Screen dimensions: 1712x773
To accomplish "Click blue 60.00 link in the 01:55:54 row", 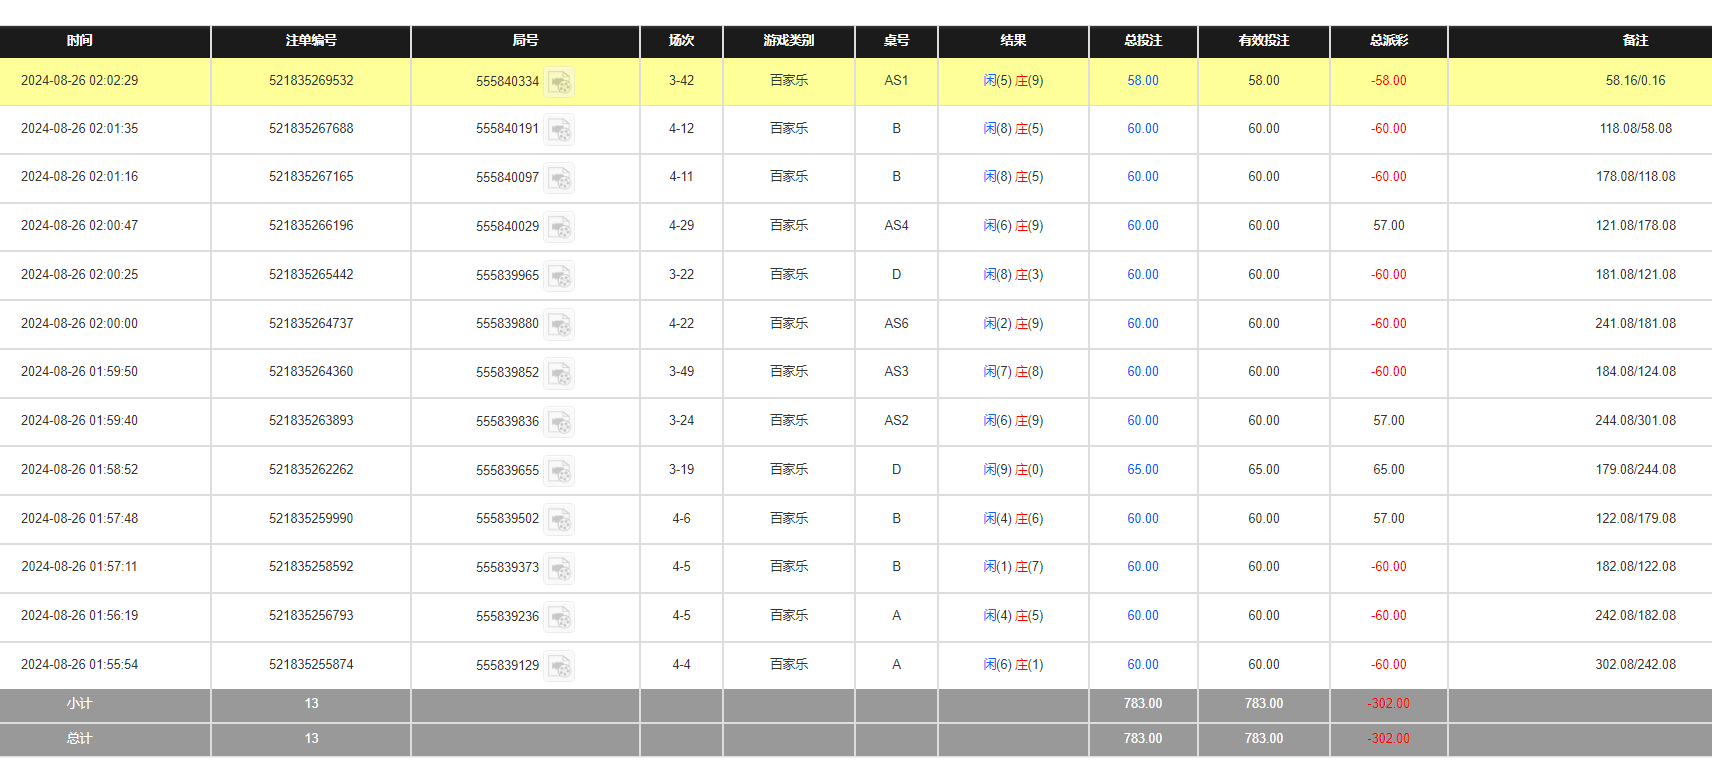I will point(1142,665).
